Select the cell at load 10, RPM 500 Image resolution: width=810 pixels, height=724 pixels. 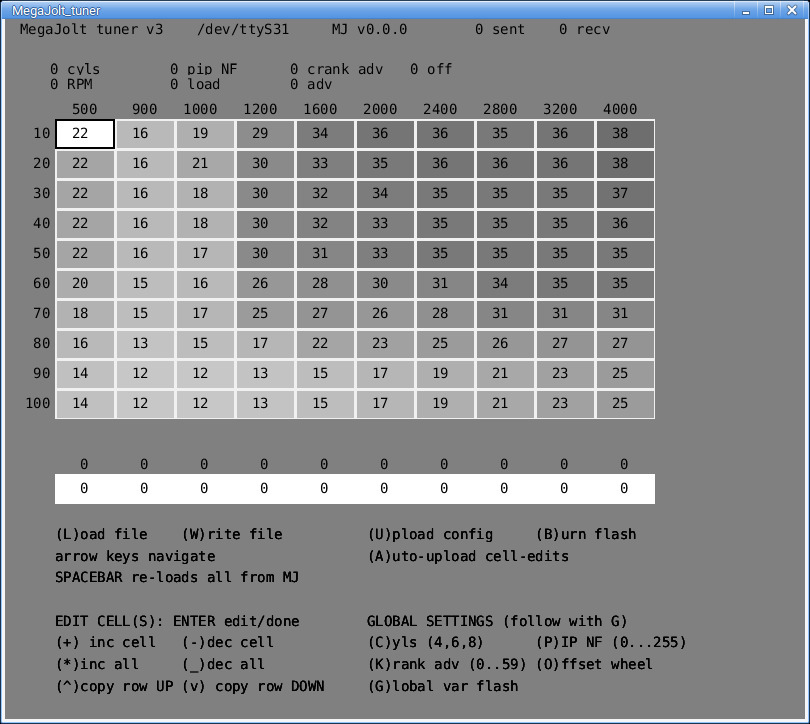click(85, 134)
